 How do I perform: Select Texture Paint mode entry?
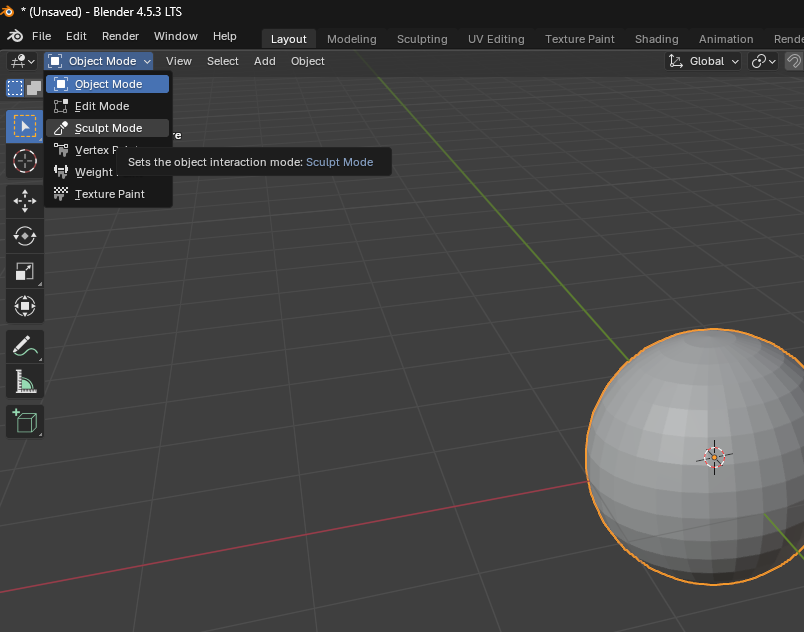click(x=109, y=194)
